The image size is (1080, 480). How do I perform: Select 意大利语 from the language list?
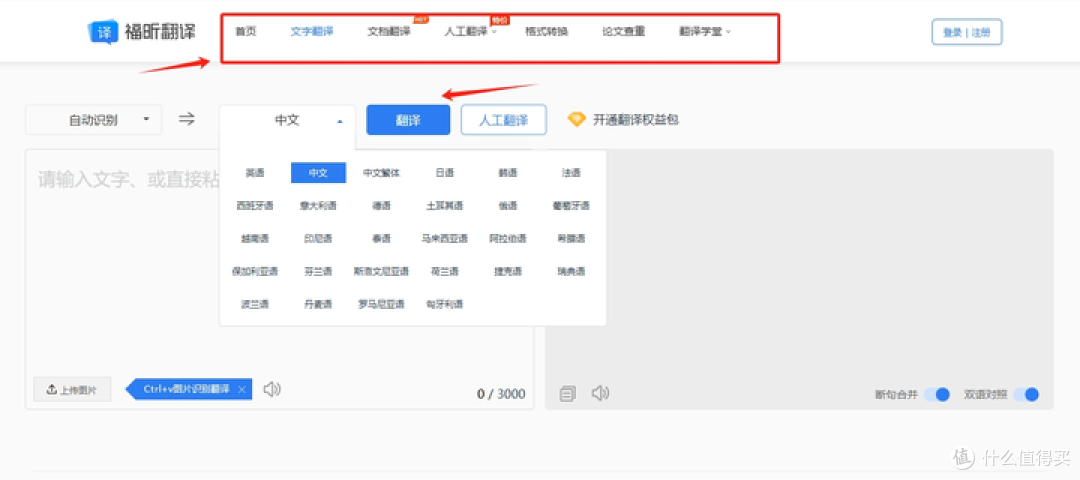click(x=318, y=206)
